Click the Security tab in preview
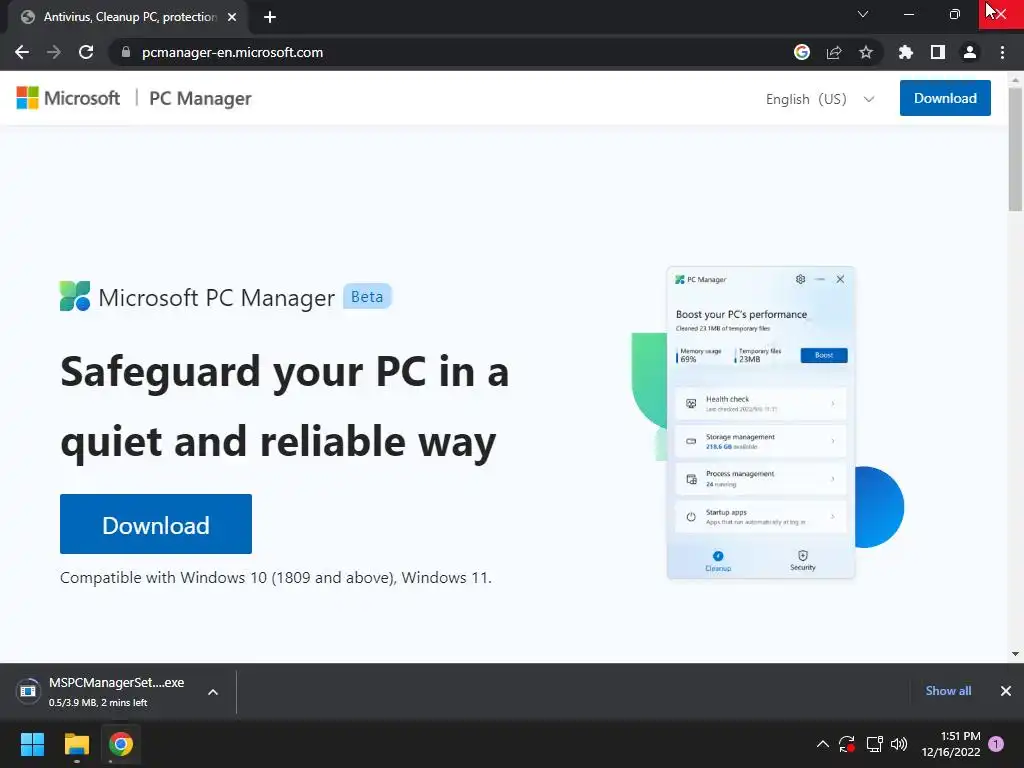 [x=803, y=560]
